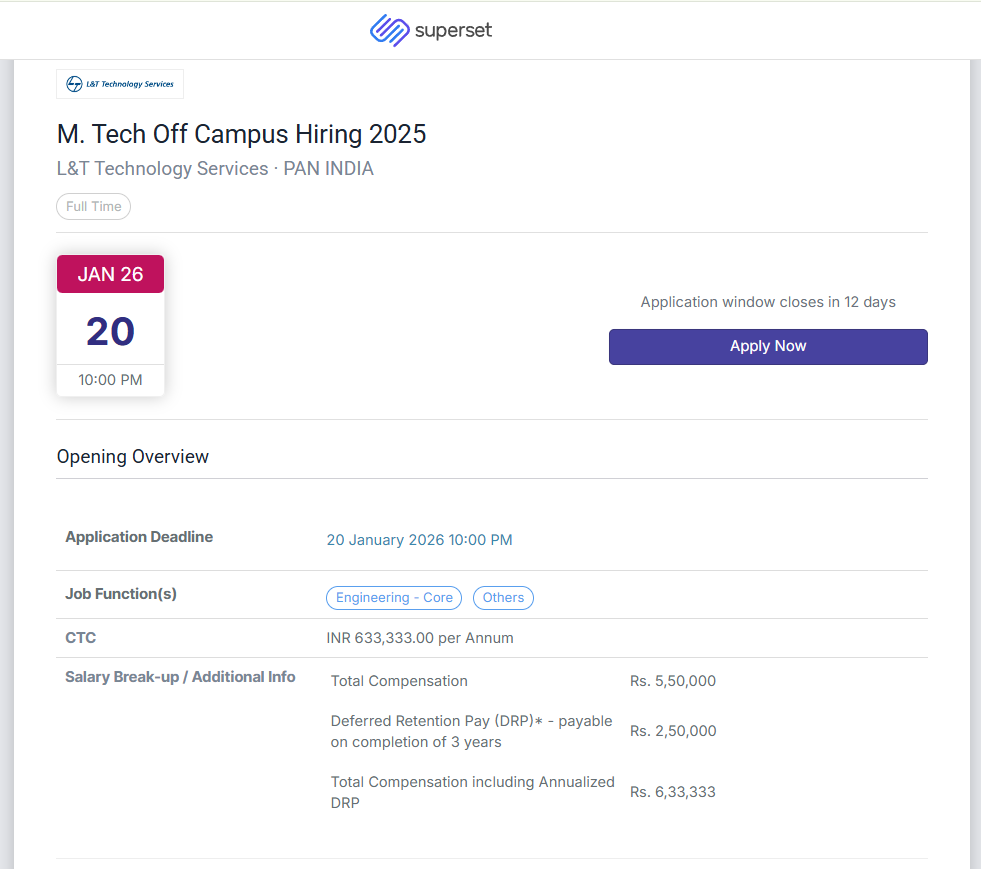The image size is (981, 869).
Task: Click the superset wordmark text in the header
Action: pyautogui.click(x=453, y=30)
